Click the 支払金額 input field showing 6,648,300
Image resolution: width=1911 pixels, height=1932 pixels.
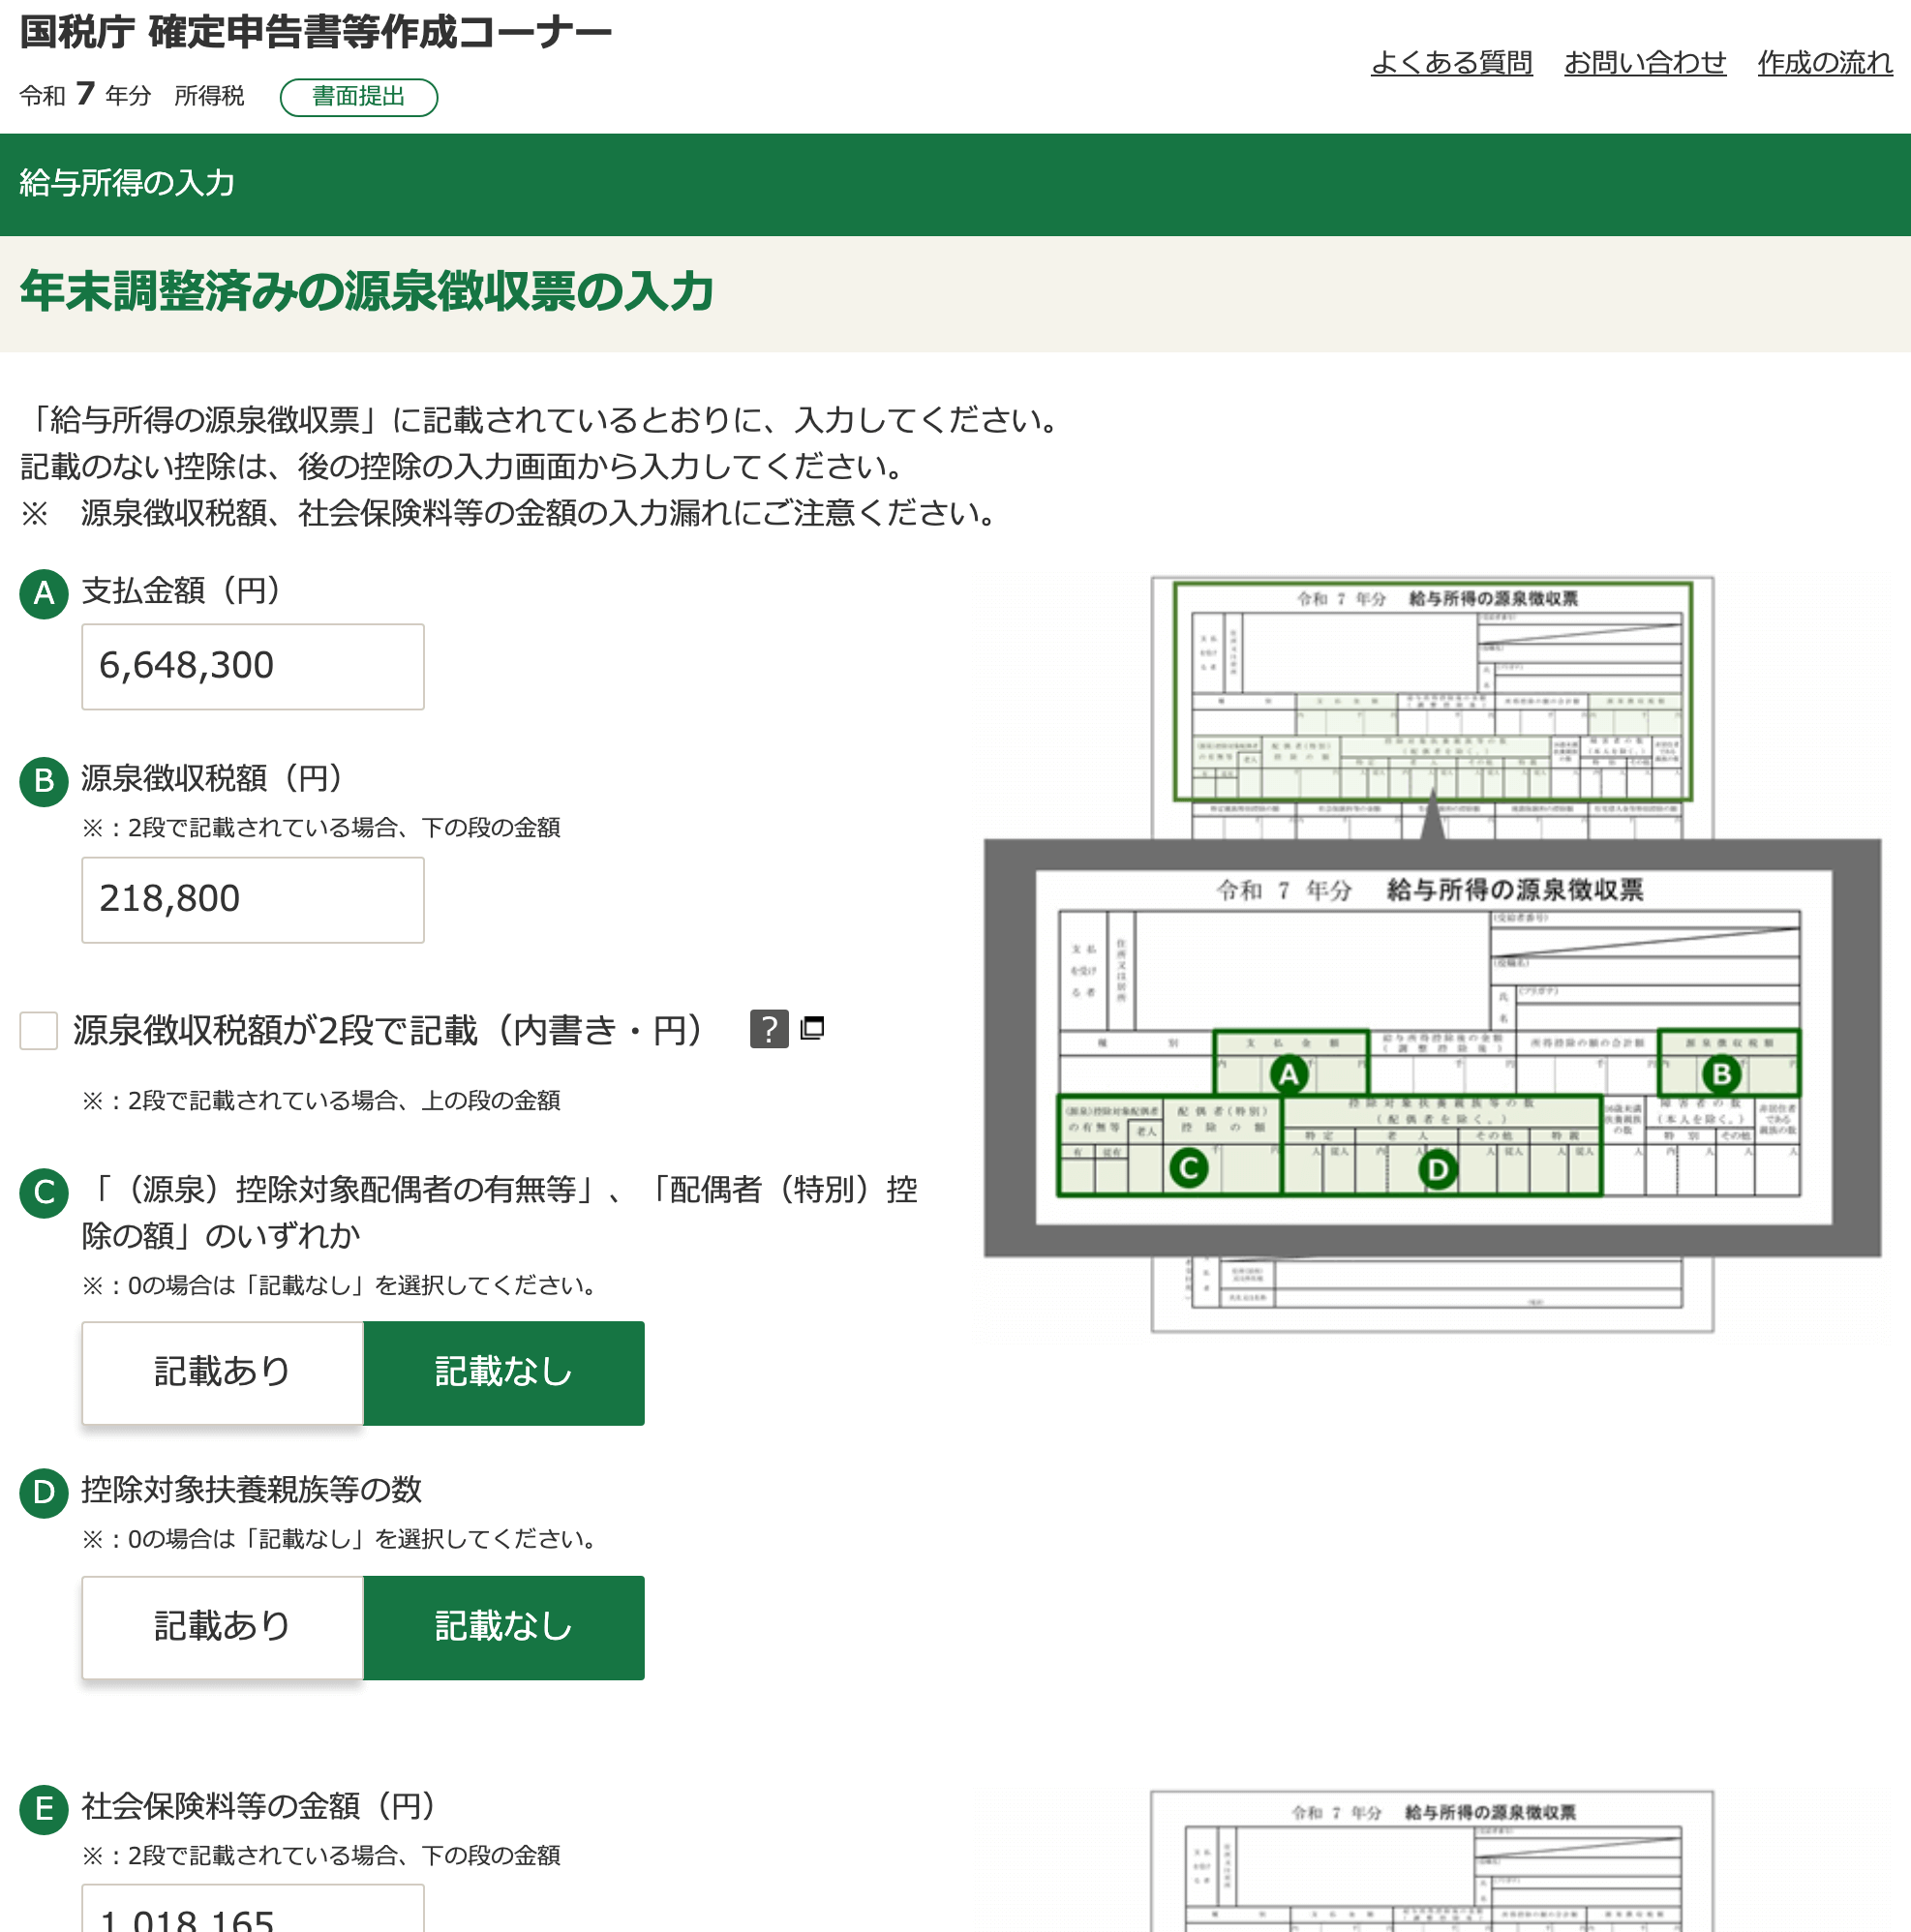click(252, 666)
